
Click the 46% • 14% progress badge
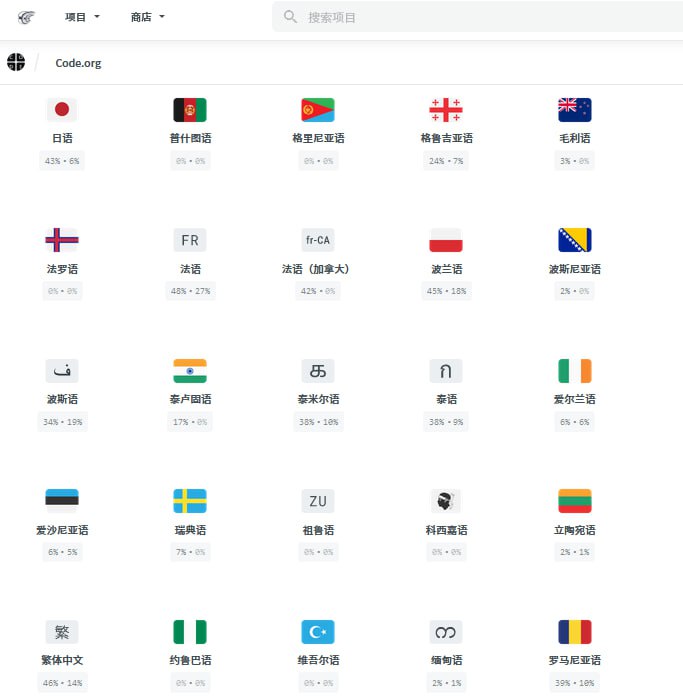(x=62, y=683)
